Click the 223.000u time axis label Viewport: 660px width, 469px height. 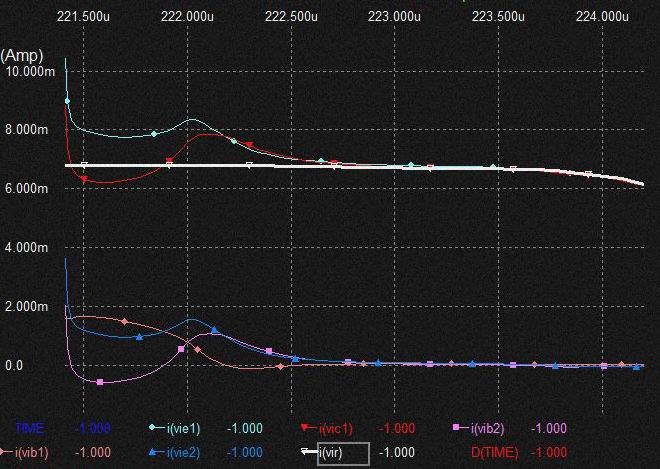[394, 16]
